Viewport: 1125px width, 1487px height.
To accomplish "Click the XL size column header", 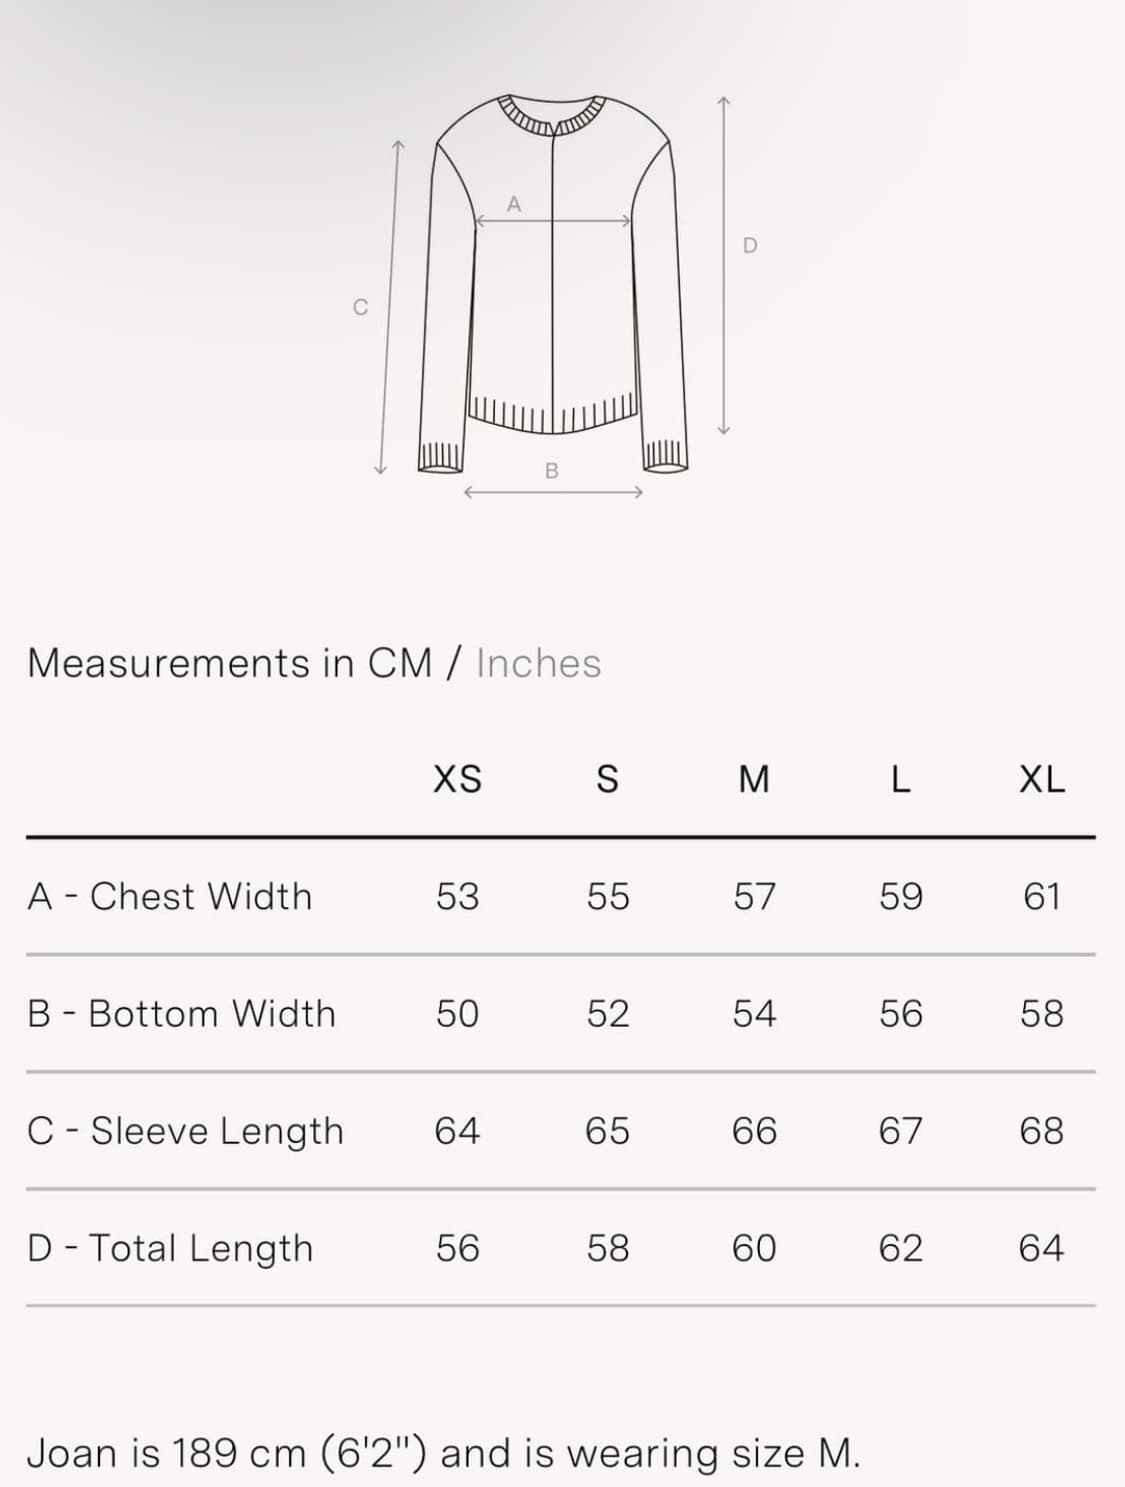I will click(x=1042, y=779).
